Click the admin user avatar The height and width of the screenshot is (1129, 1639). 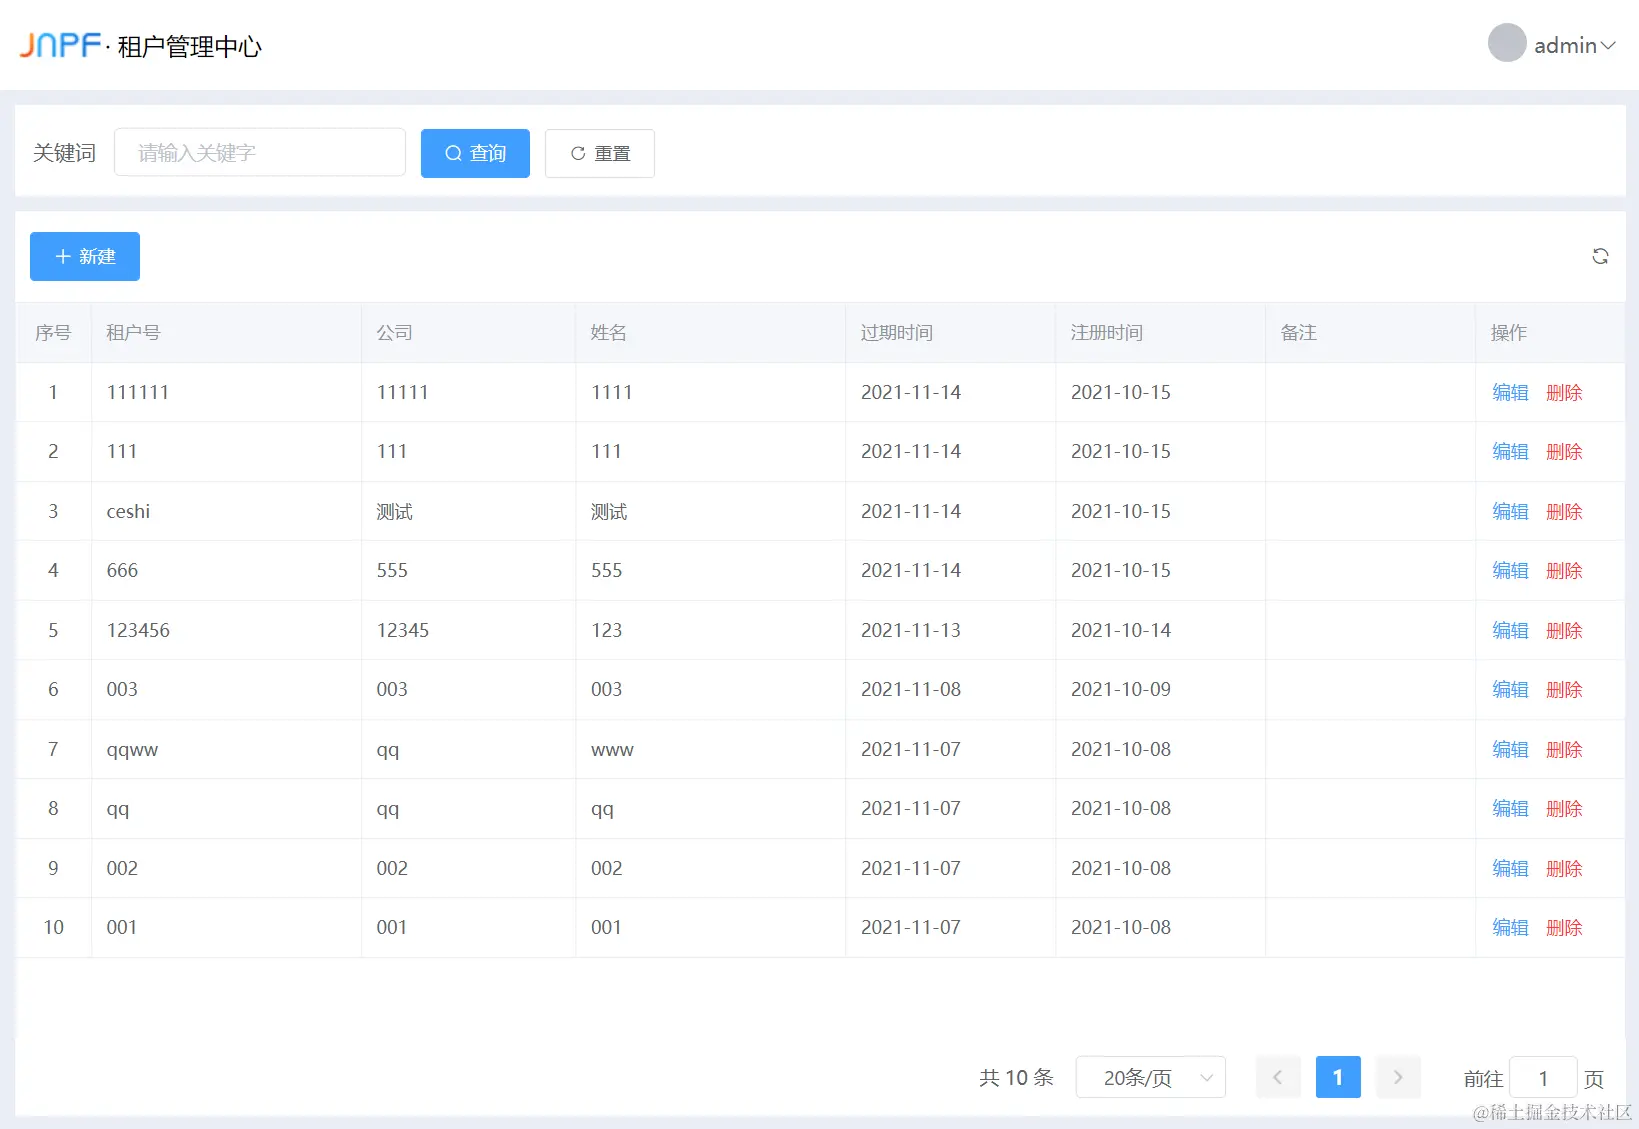[x=1507, y=43]
